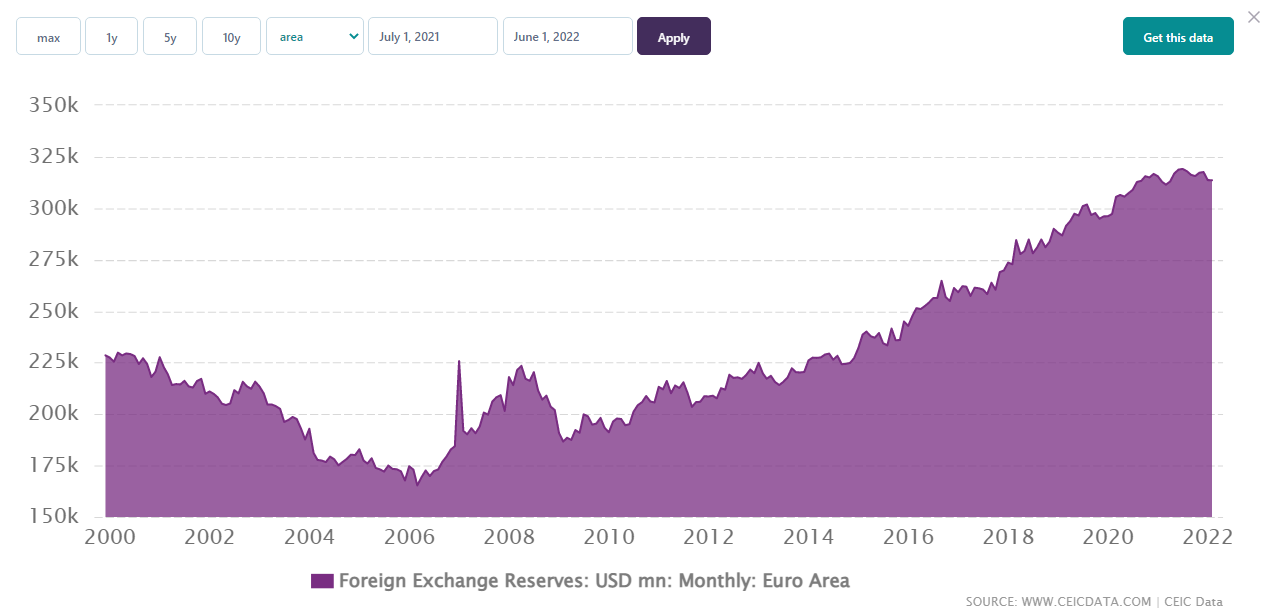Choose the 10y time range

(231, 37)
